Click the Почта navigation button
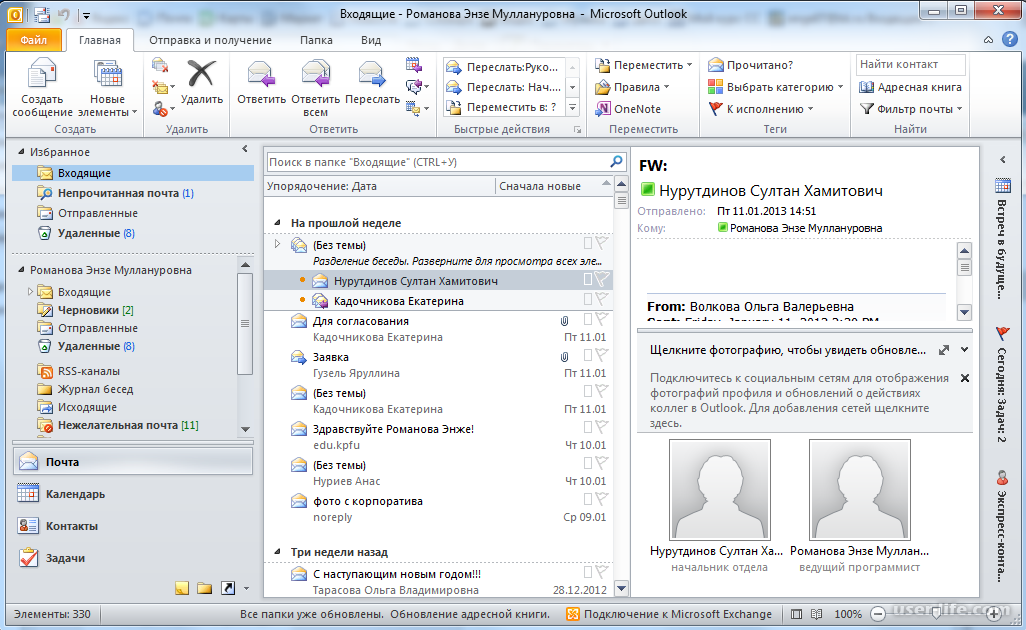Viewport: 1026px width, 630px height. [133, 462]
